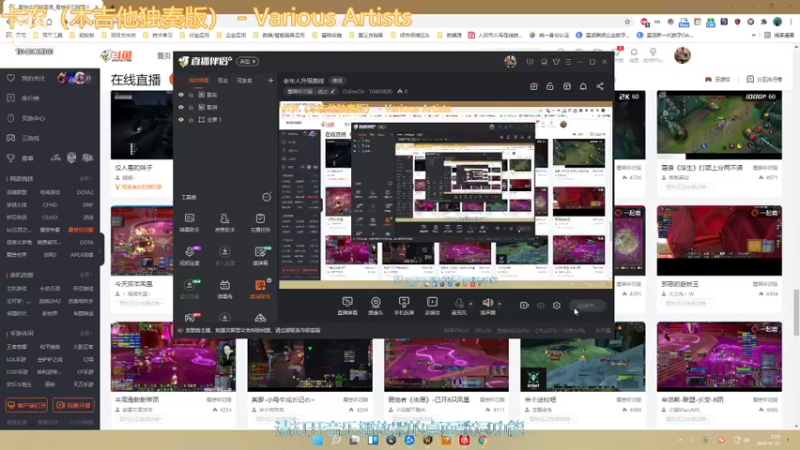Click the 修改 button next to room title

point(337,81)
